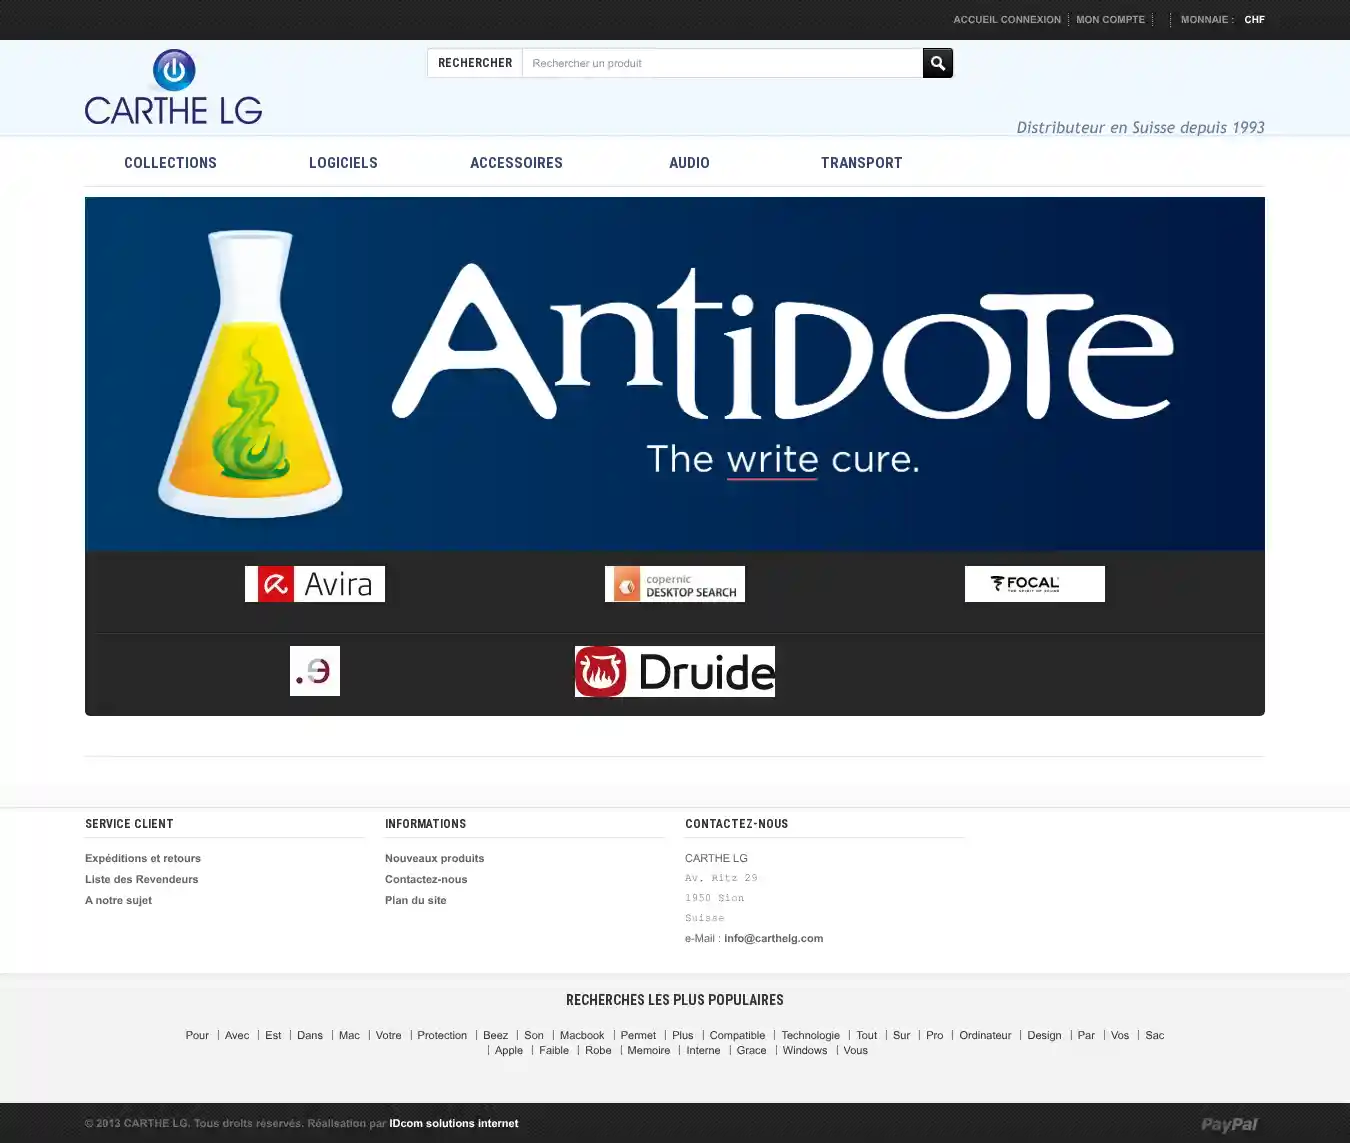This screenshot has width=1350, height=1143.
Task: Open the CHF currency selector
Action: pyautogui.click(x=1254, y=20)
